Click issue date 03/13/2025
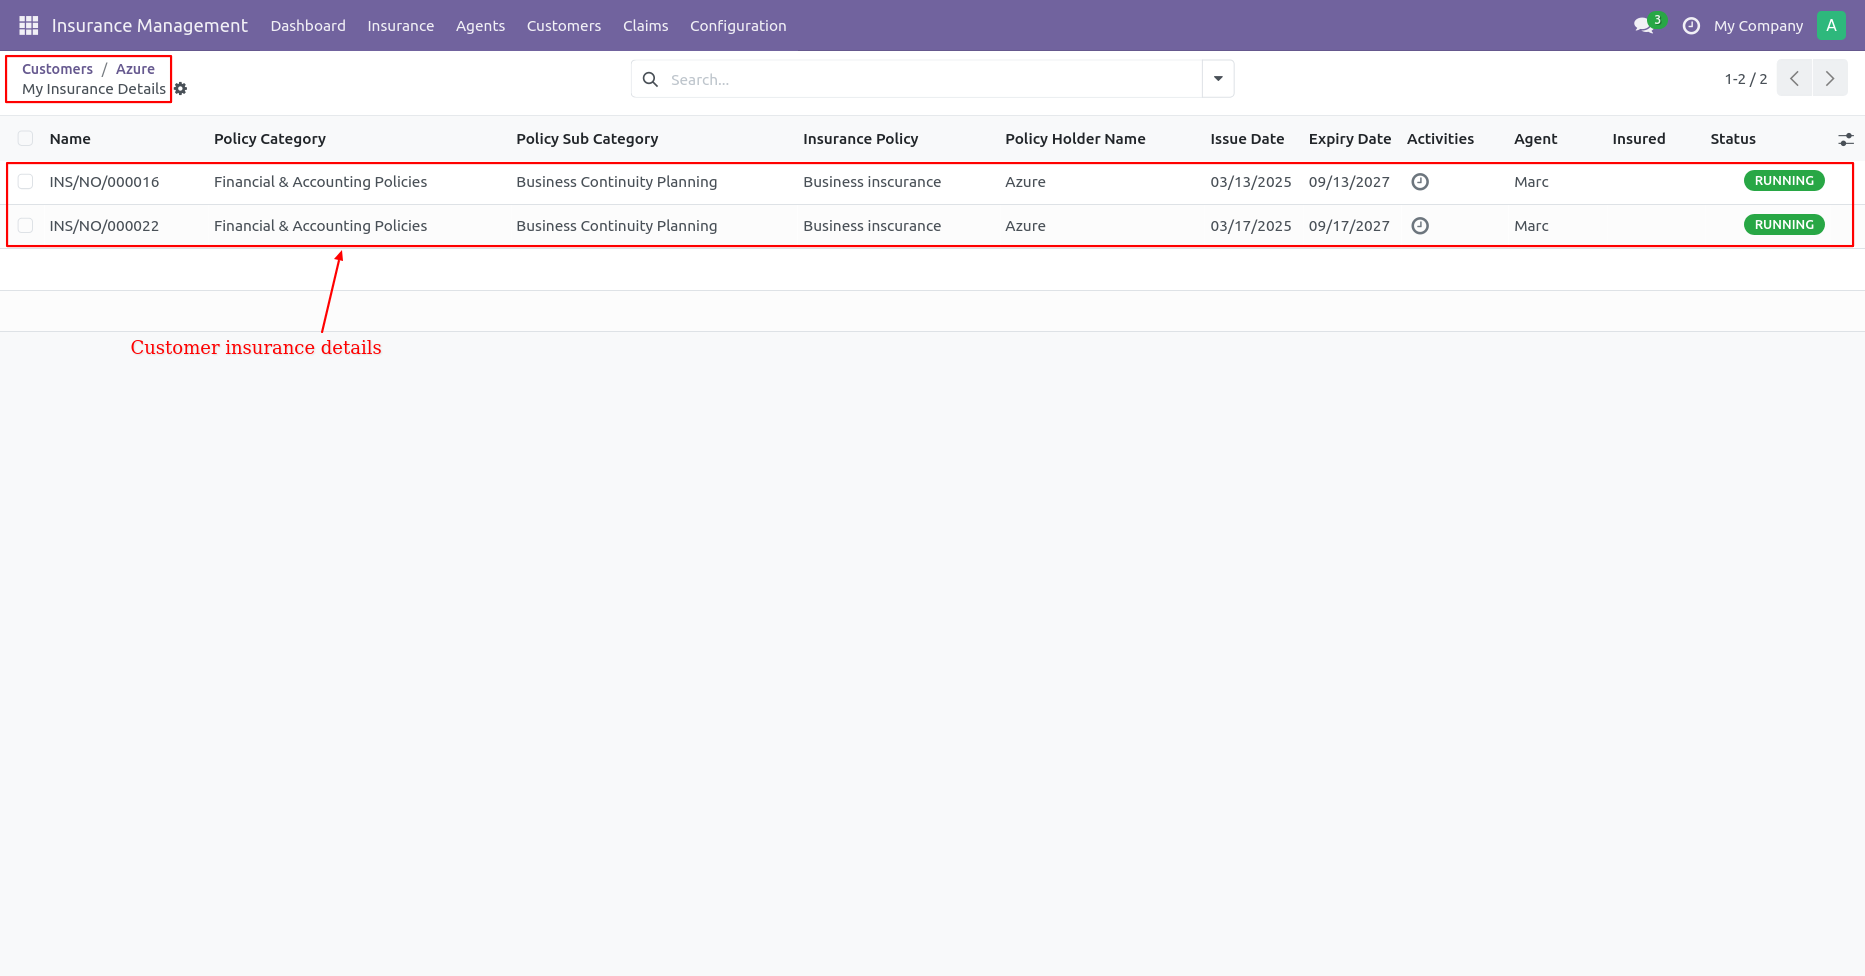This screenshot has height=976, width=1865. click(x=1251, y=182)
